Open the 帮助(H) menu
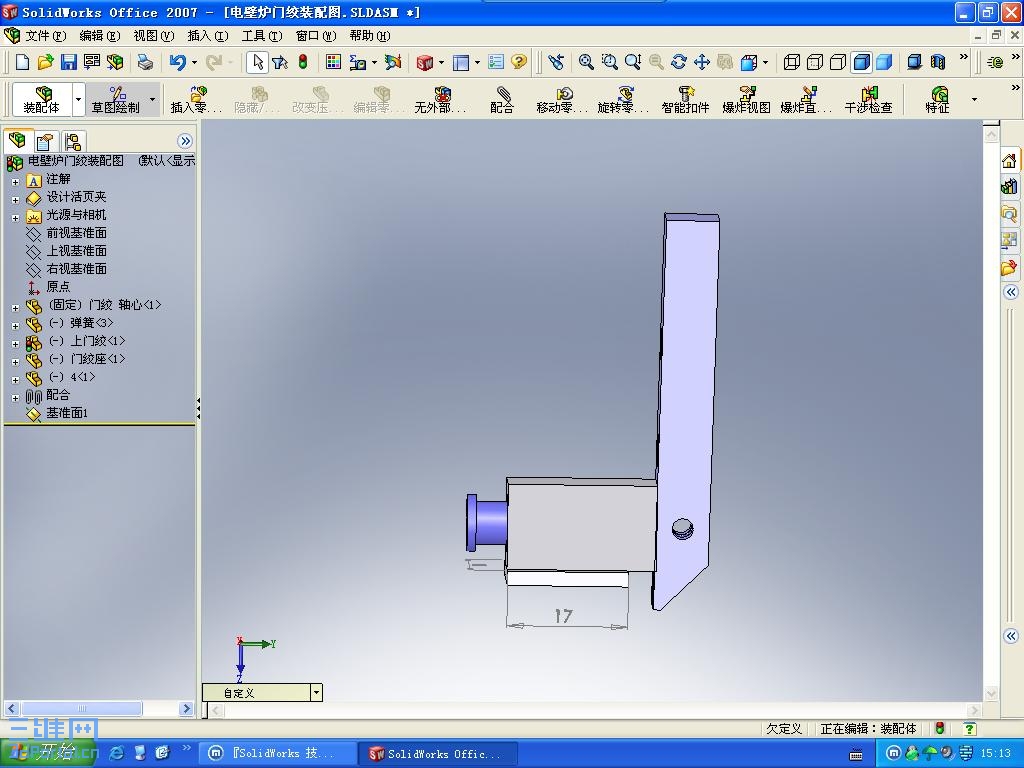 (370, 36)
